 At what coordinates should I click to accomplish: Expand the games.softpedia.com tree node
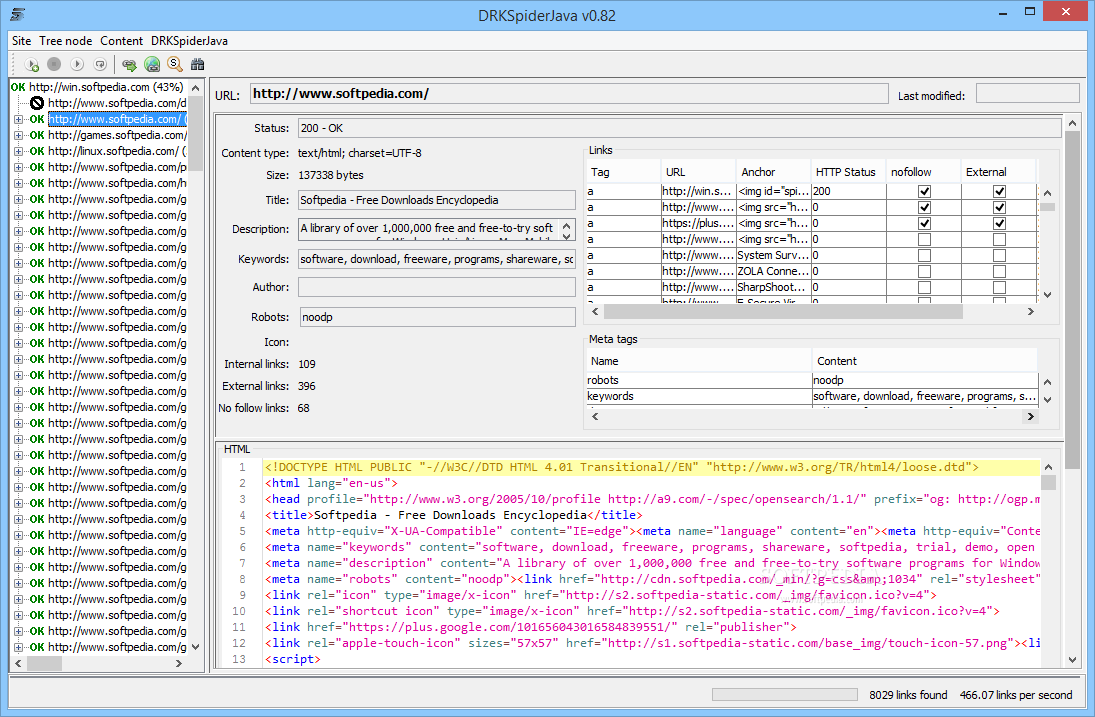pos(18,135)
